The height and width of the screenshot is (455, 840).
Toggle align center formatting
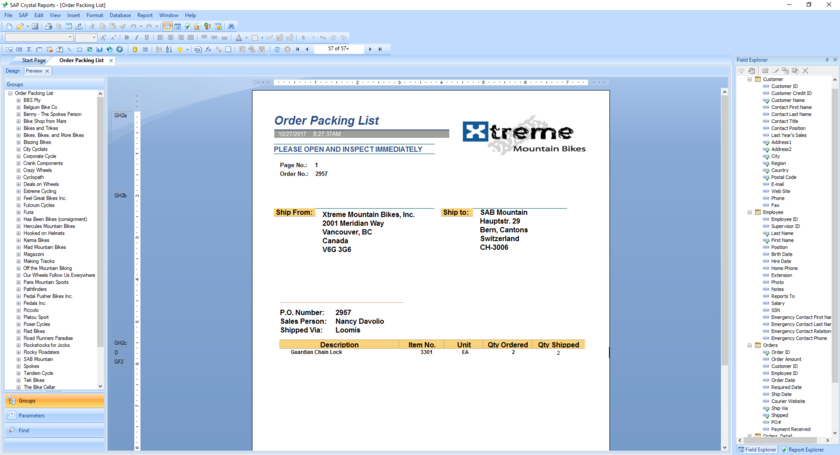tap(170, 38)
